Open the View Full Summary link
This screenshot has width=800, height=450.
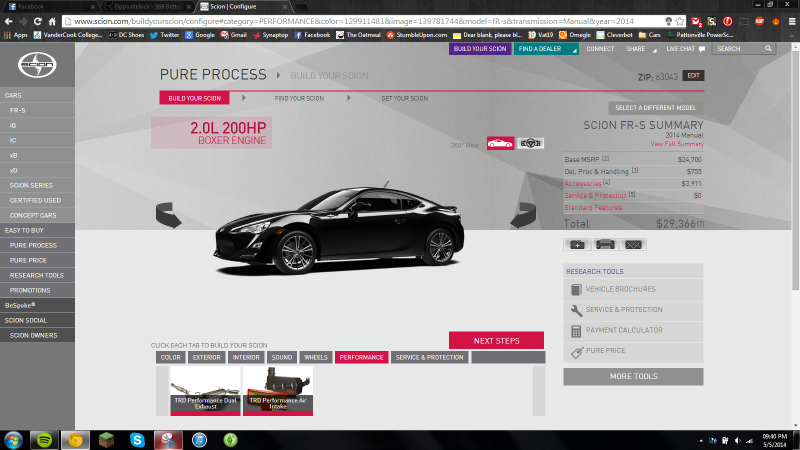tap(677, 144)
